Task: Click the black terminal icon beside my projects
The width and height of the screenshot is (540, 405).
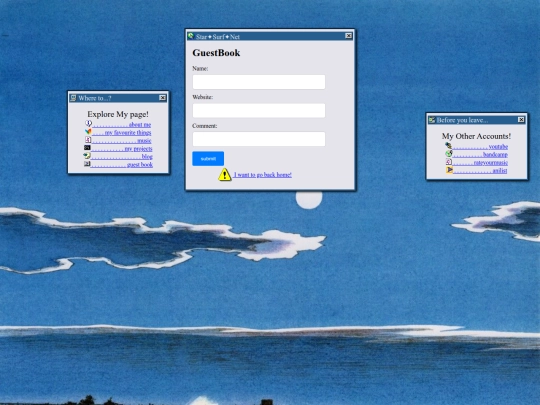Action: click(x=87, y=148)
